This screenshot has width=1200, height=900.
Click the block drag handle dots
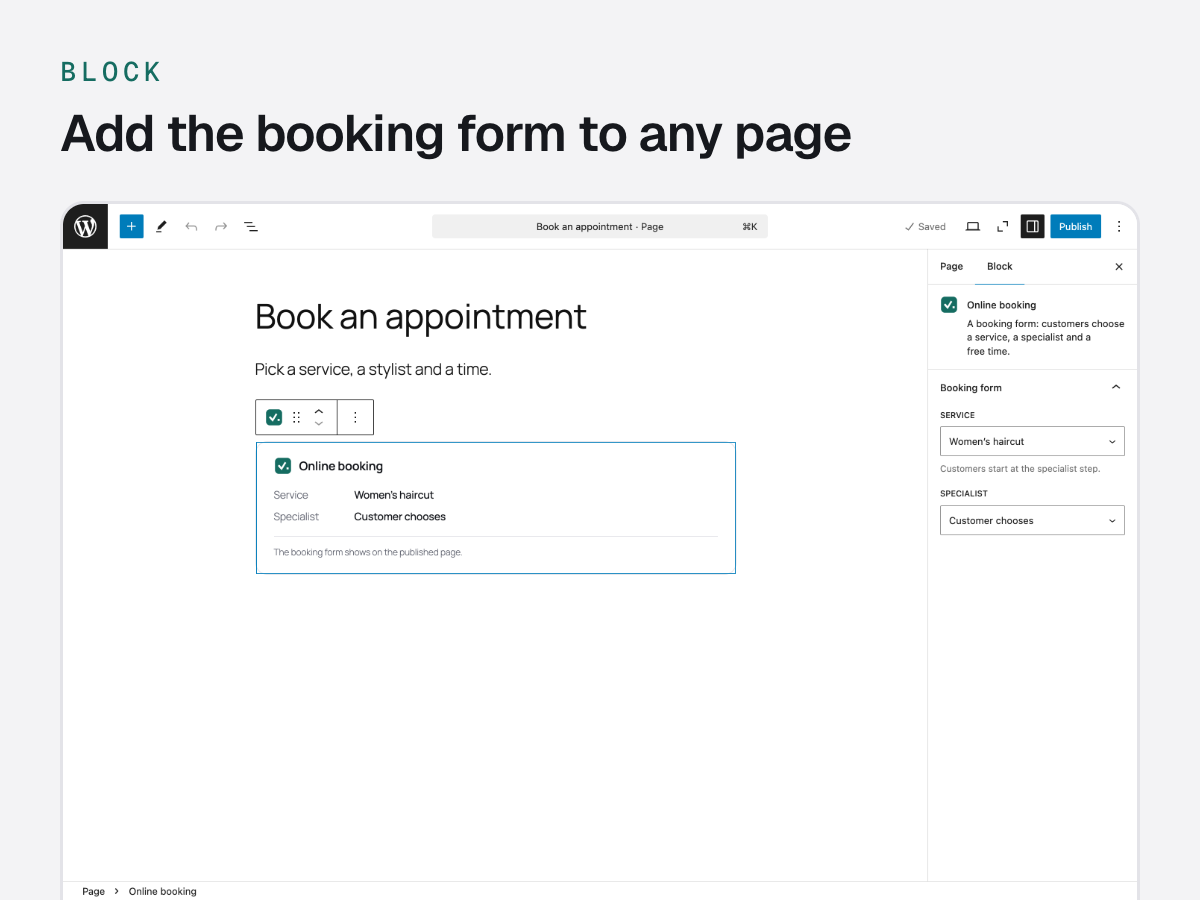coord(296,417)
